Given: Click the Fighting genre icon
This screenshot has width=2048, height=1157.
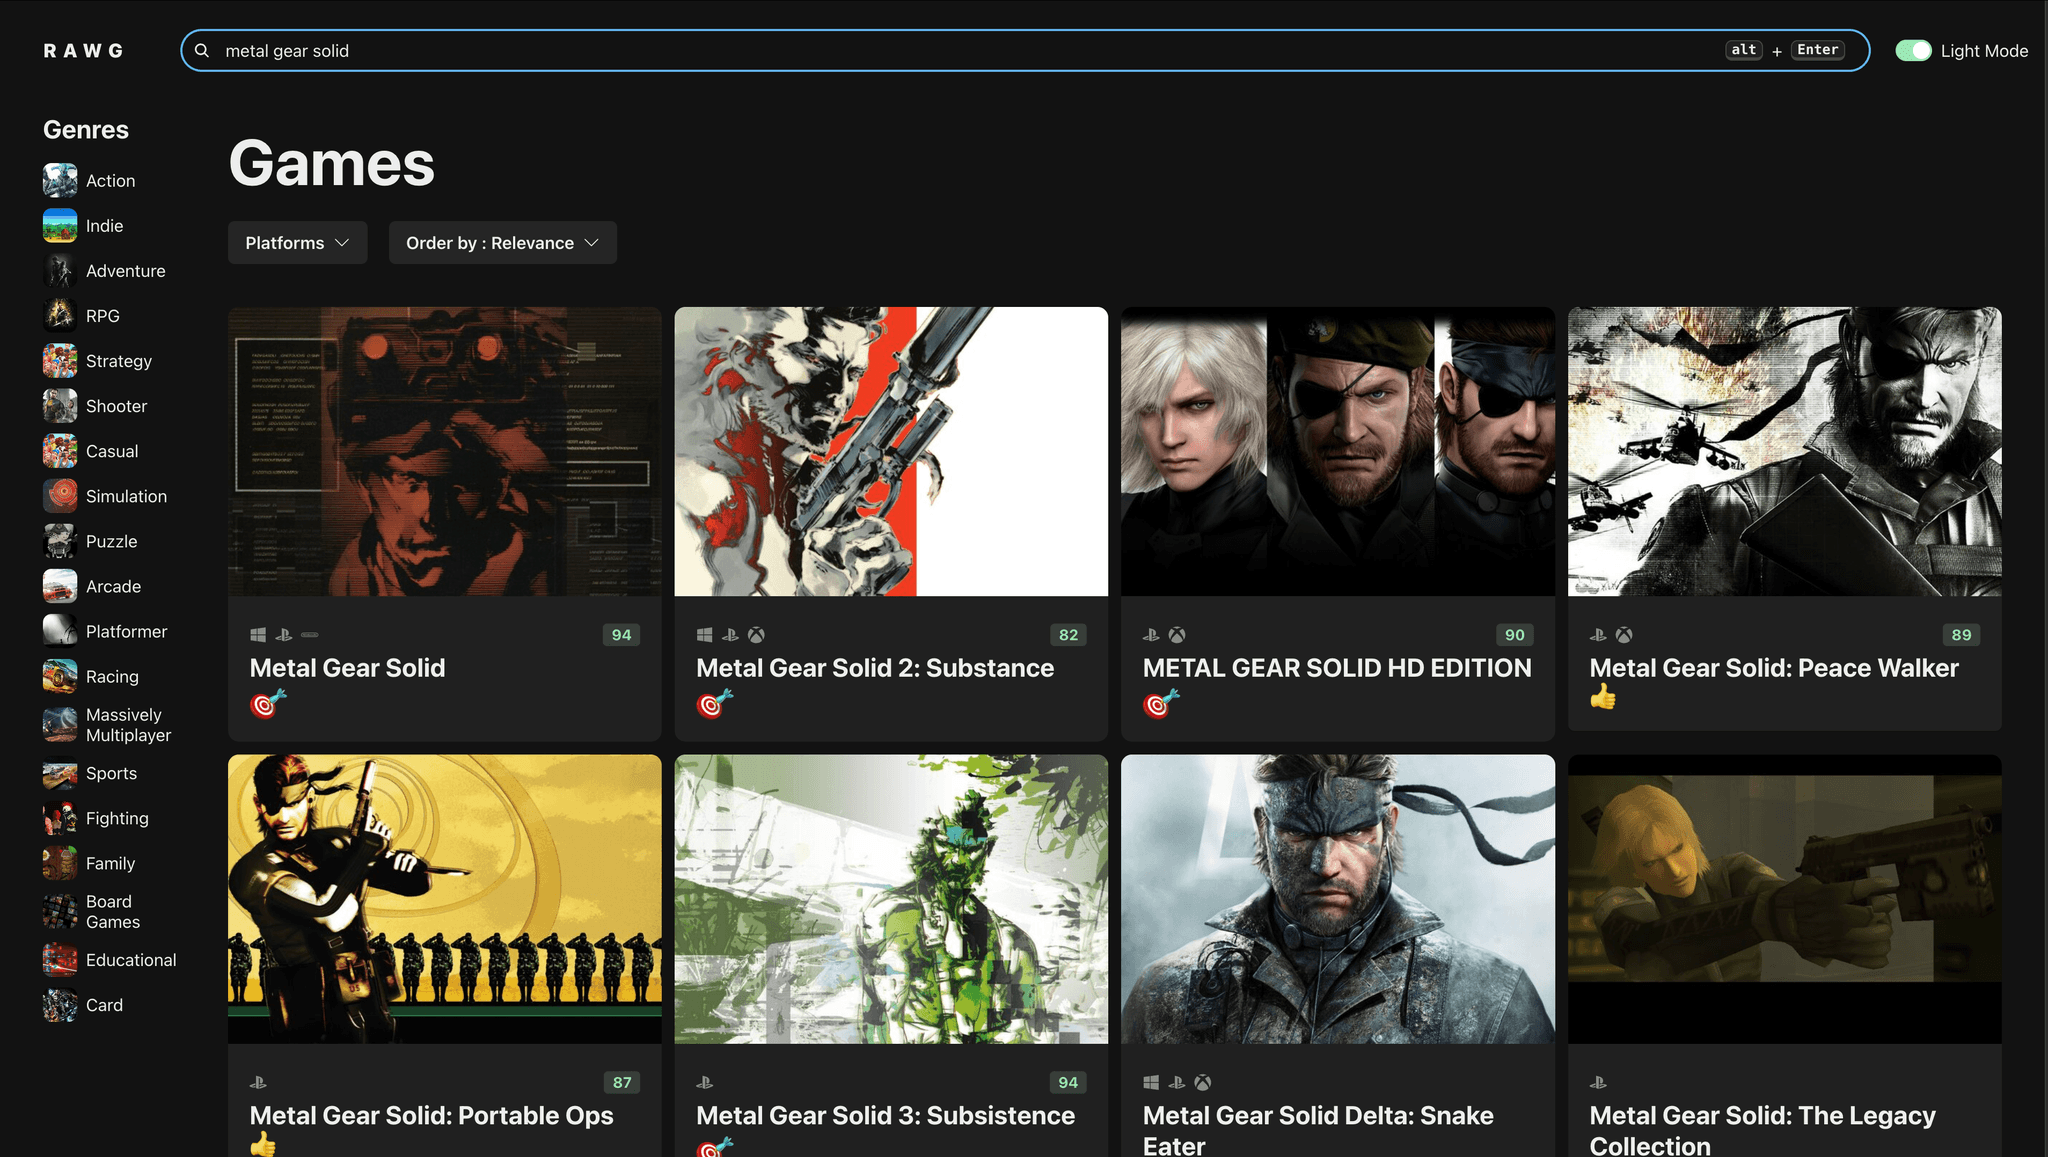Looking at the screenshot, I should [60, 818].
